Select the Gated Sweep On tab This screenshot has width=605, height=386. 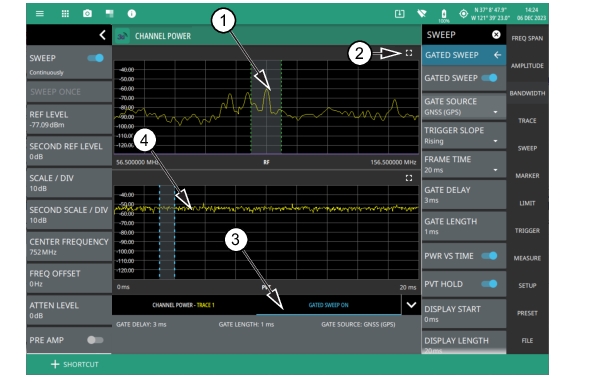(328, 305)
